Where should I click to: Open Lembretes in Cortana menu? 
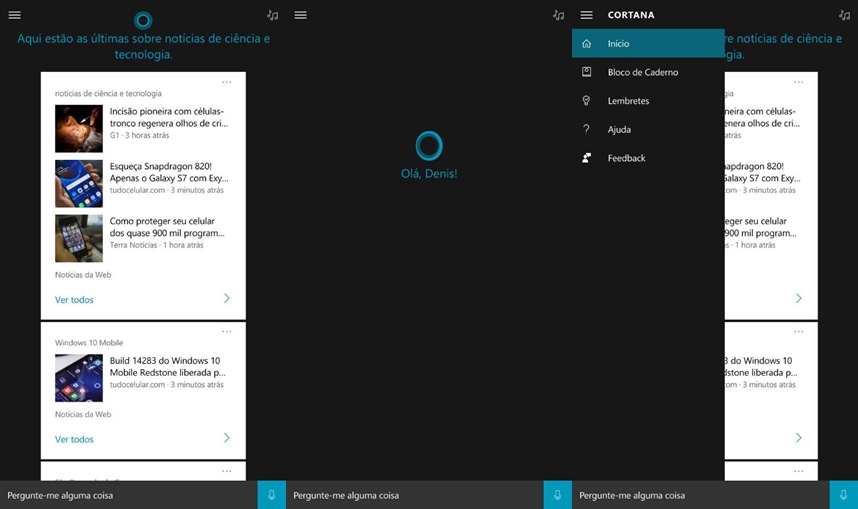648,101
